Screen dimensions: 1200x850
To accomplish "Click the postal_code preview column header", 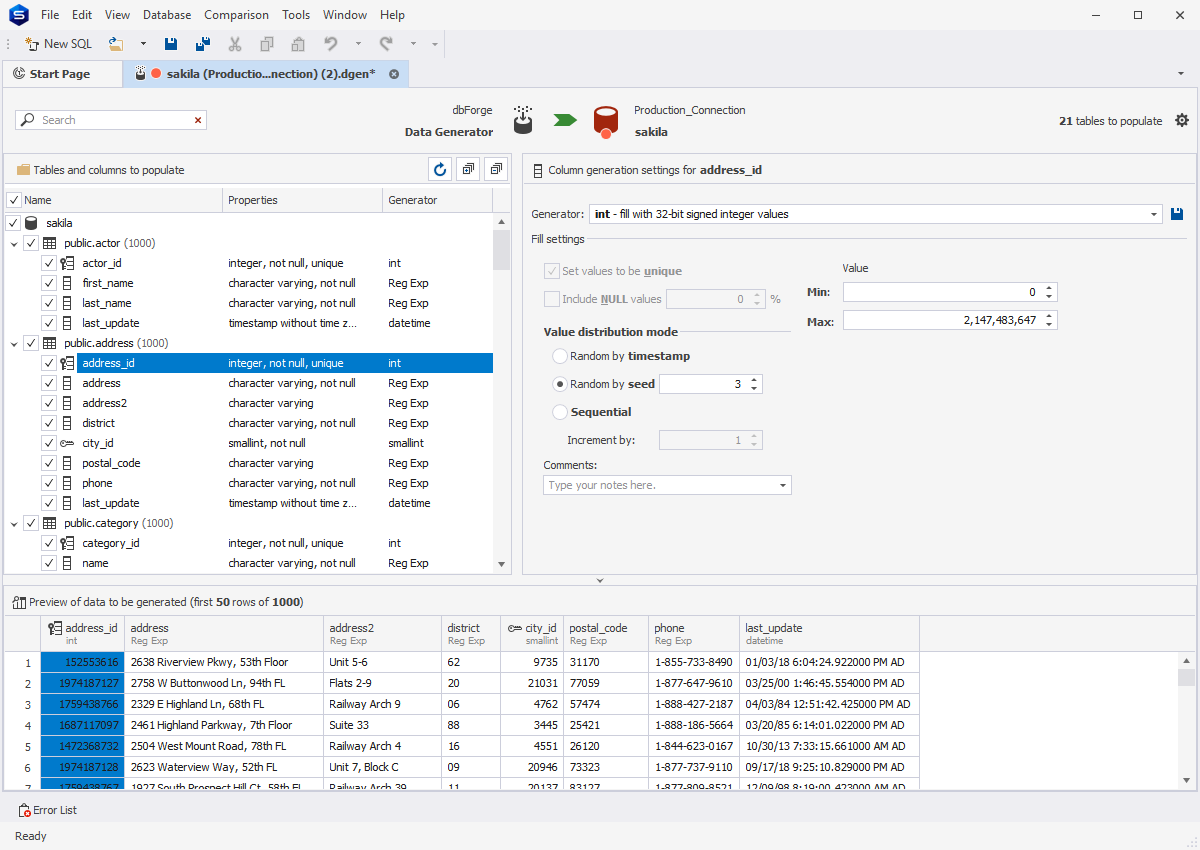I will click(606, 634).
